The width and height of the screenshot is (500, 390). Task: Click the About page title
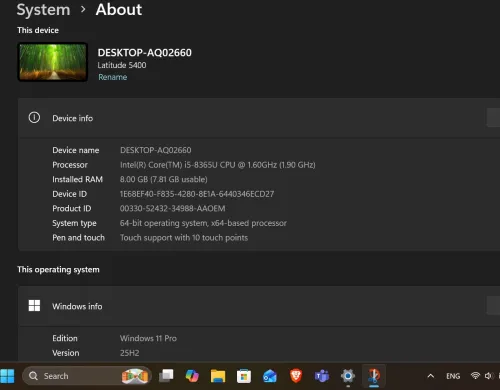click(119, 10)
